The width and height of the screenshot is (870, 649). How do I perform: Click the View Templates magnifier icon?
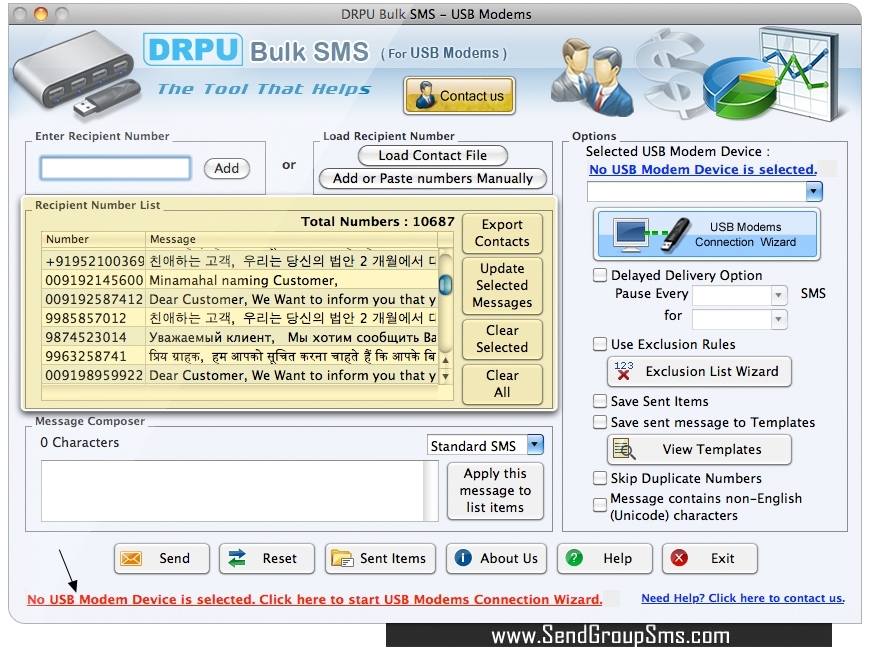(x=624, y=449)
